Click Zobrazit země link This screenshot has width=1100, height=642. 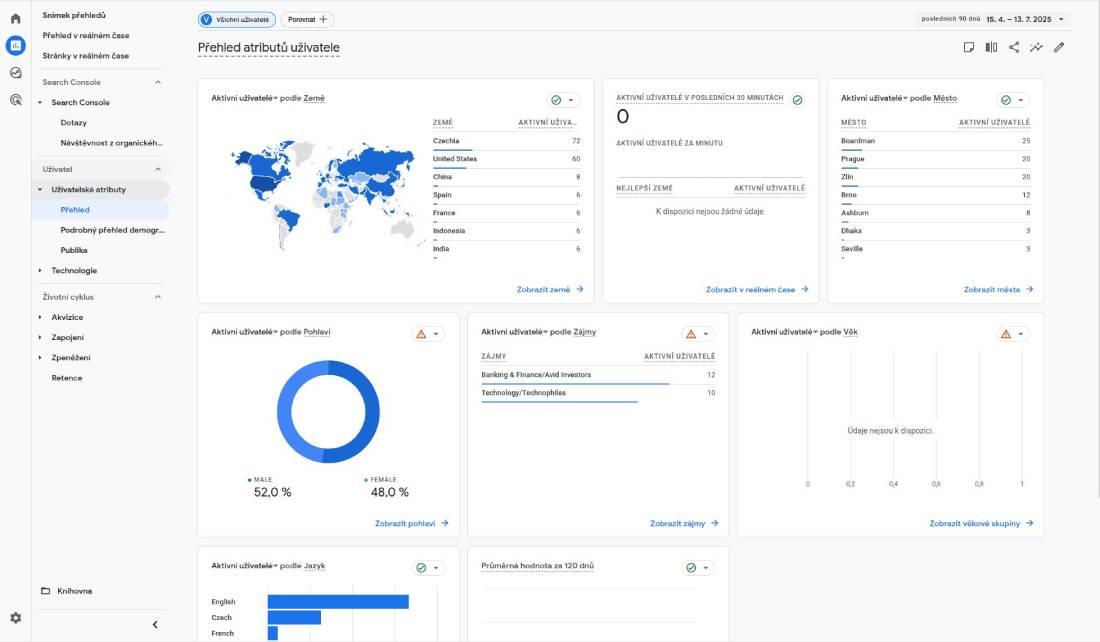click(x=549, y=290)
